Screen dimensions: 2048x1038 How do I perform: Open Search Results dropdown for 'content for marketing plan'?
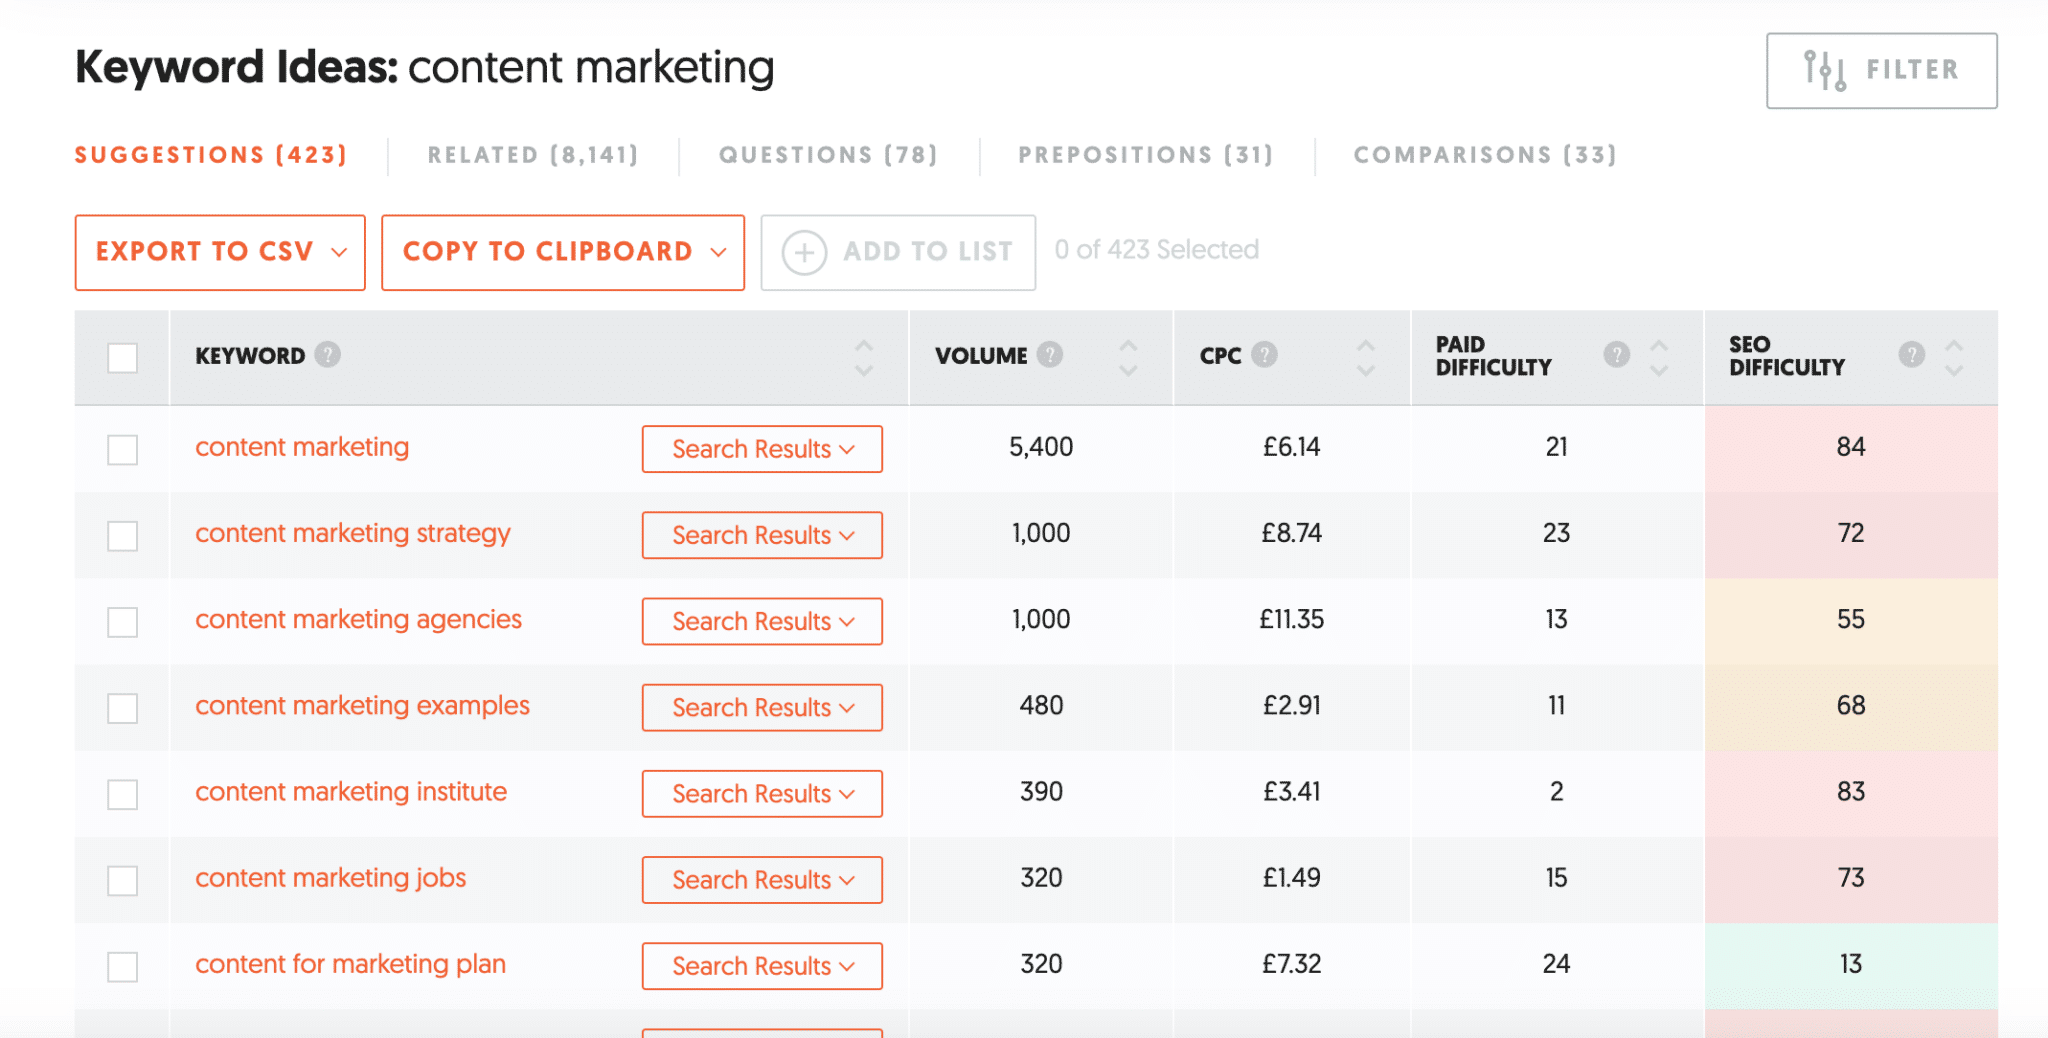[762, 965]
